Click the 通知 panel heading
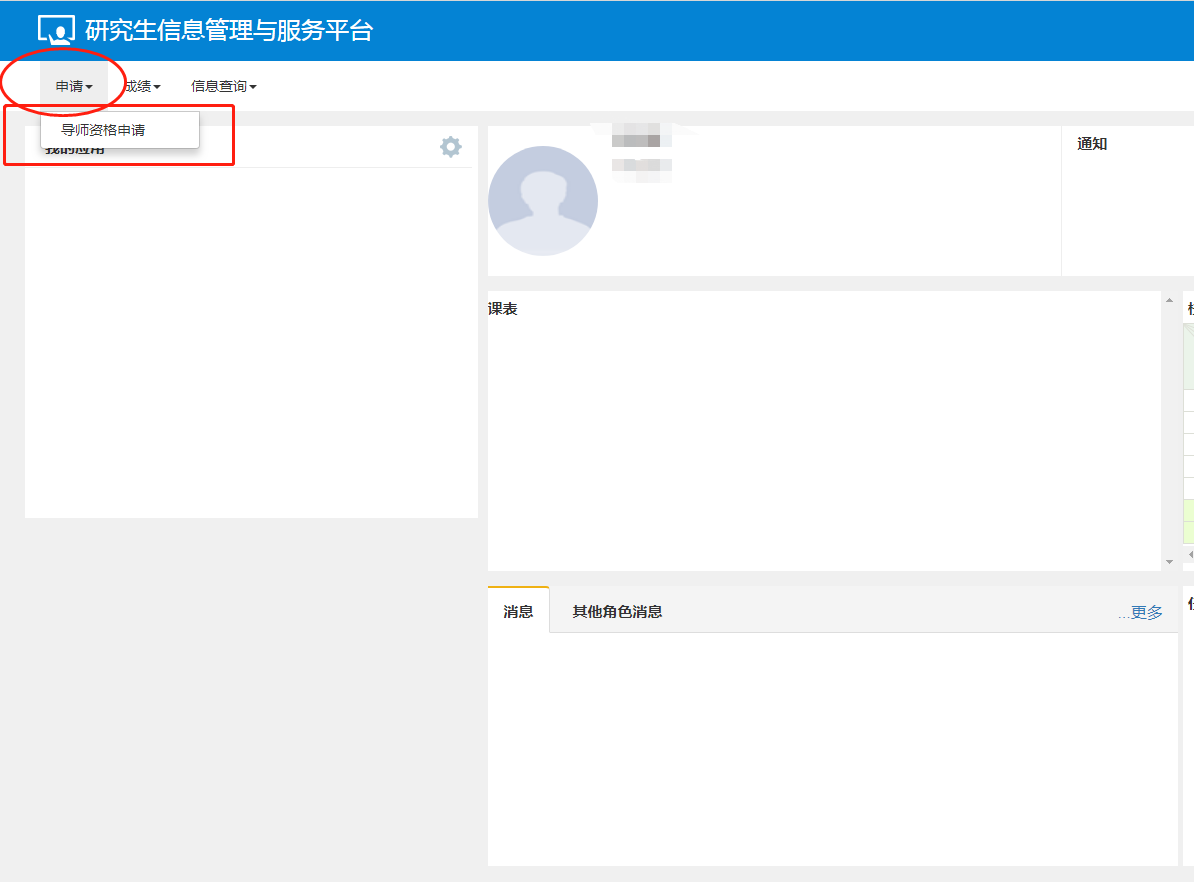Screen dimensions: 1194x882 click(1092, 144)
